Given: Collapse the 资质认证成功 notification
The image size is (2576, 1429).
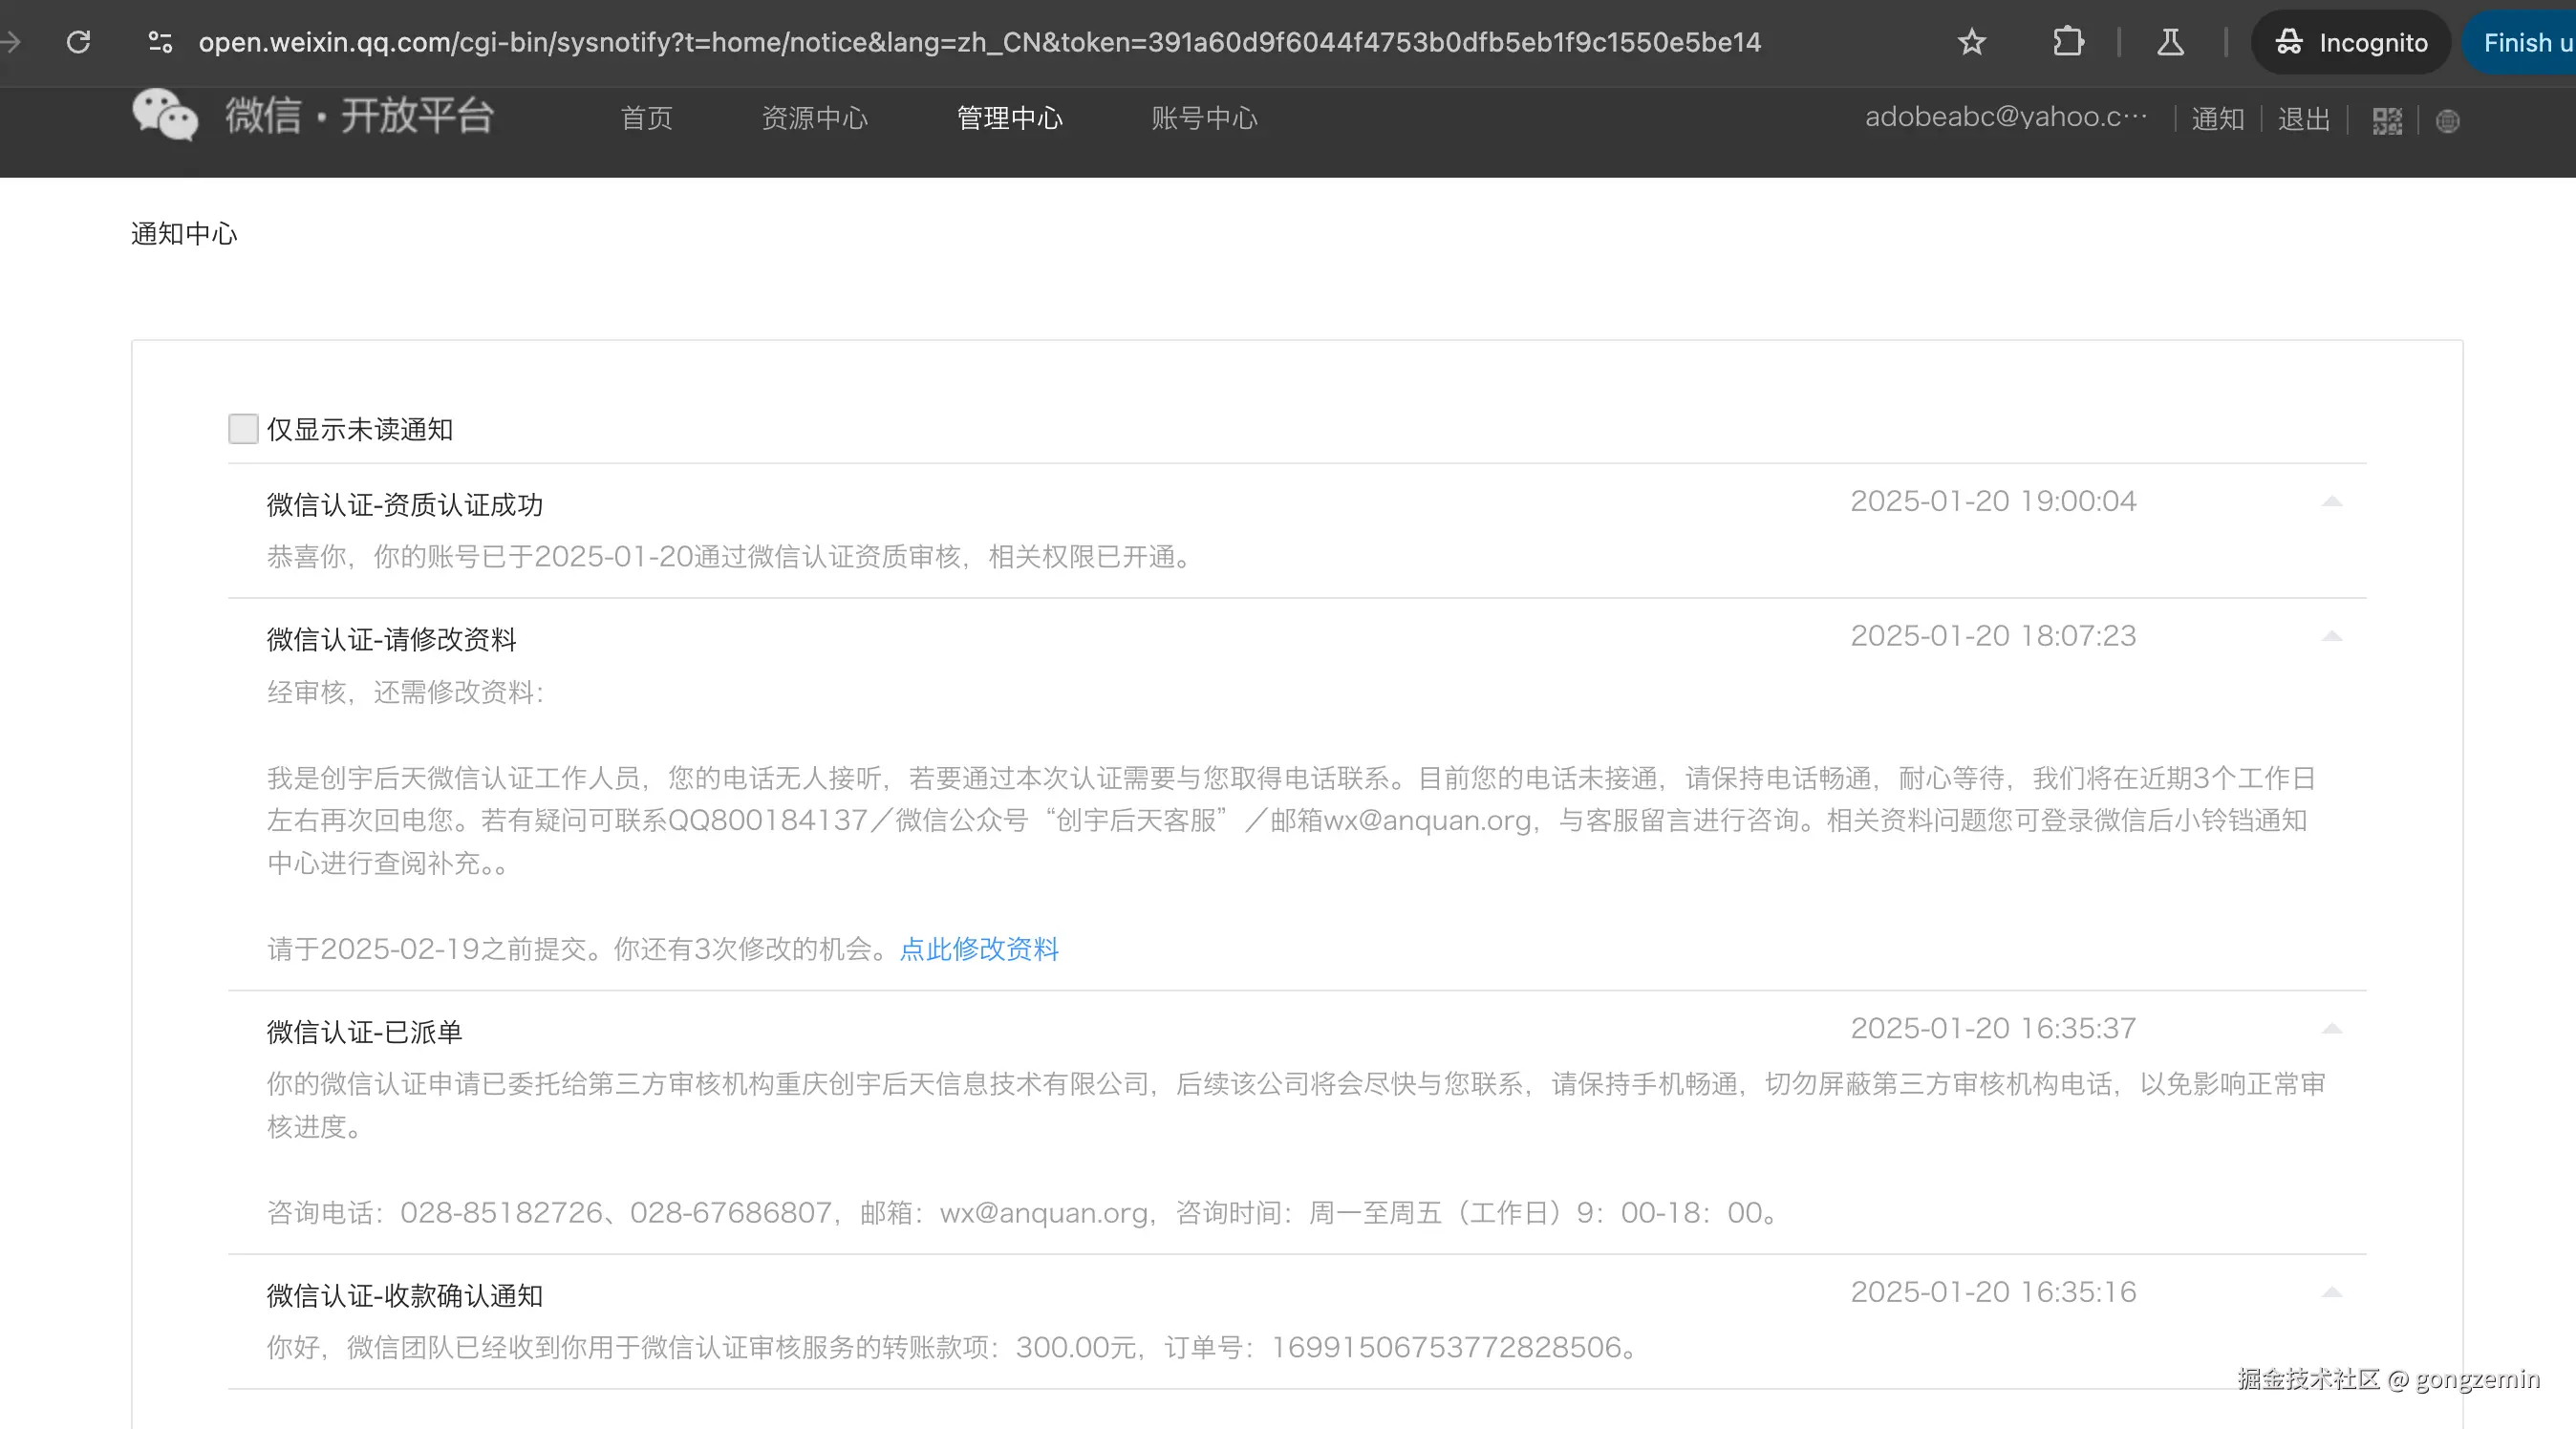Looking at the screenshot, I should (2331, 502).
